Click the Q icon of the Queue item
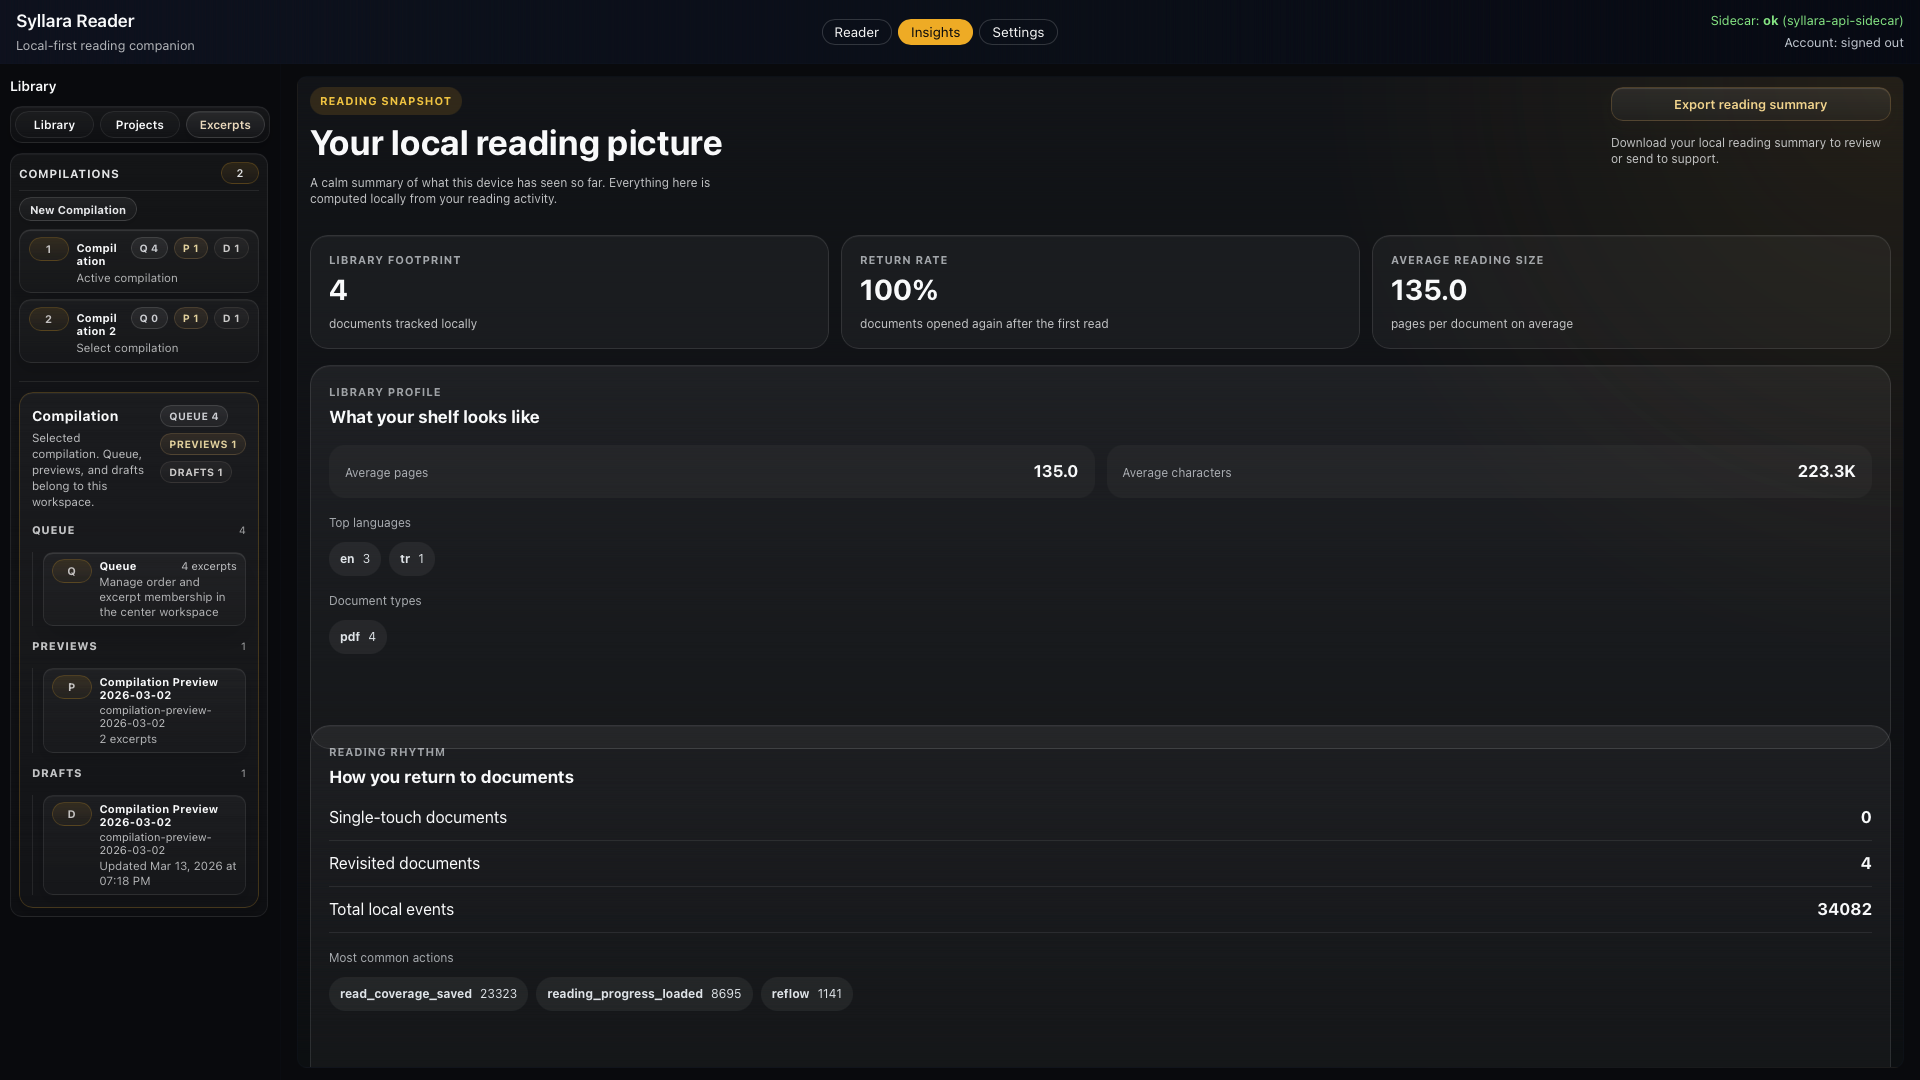The width and height of the screenshot is (1920, 1080). [71, 571]
